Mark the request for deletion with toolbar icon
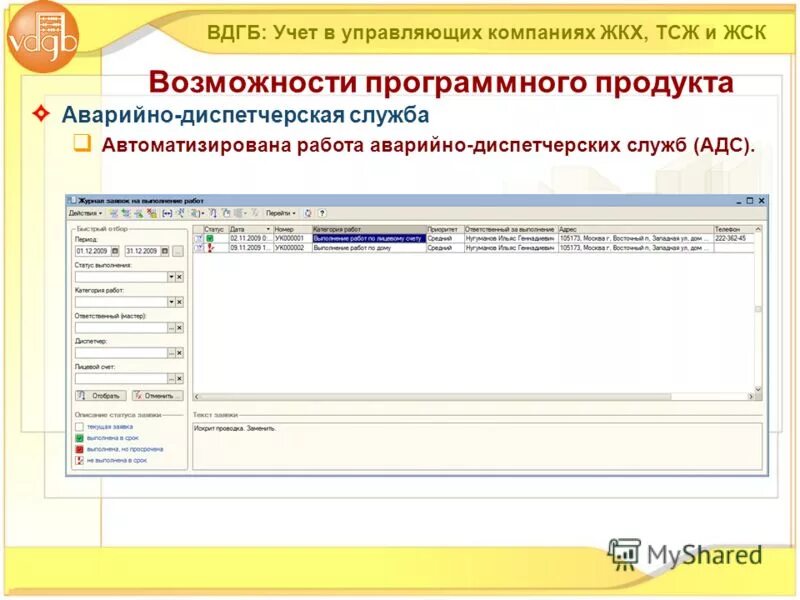The image size is (800, 600). pyautogui.click(x=152, y=212)
